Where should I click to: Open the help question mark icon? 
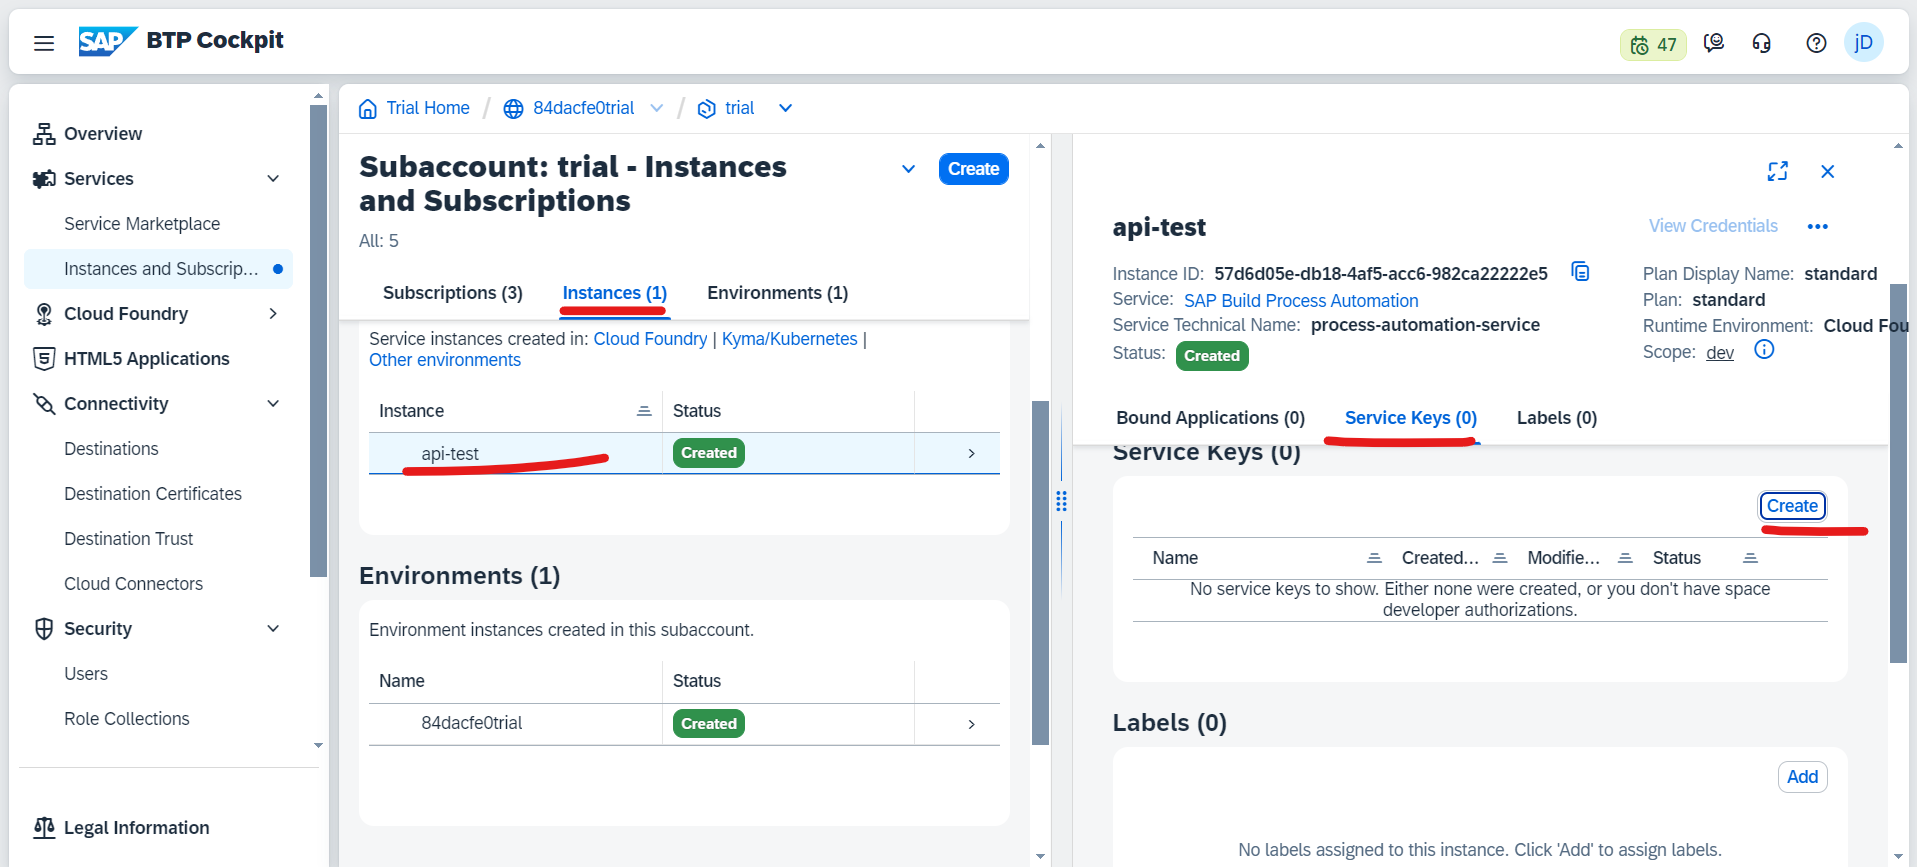coord(1816,43)
